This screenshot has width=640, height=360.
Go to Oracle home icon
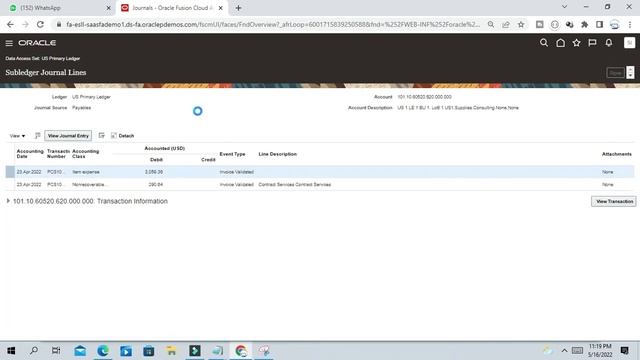(x=560, y=42)
